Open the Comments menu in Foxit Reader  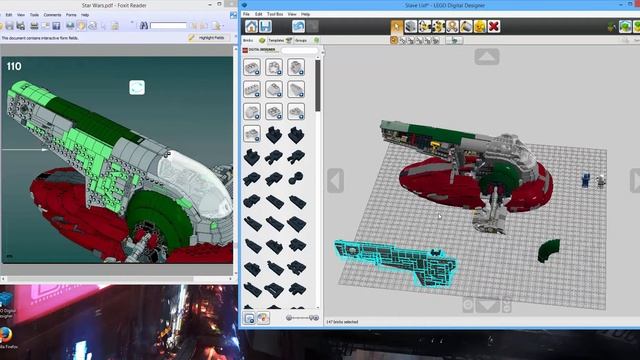coord(52,15)
